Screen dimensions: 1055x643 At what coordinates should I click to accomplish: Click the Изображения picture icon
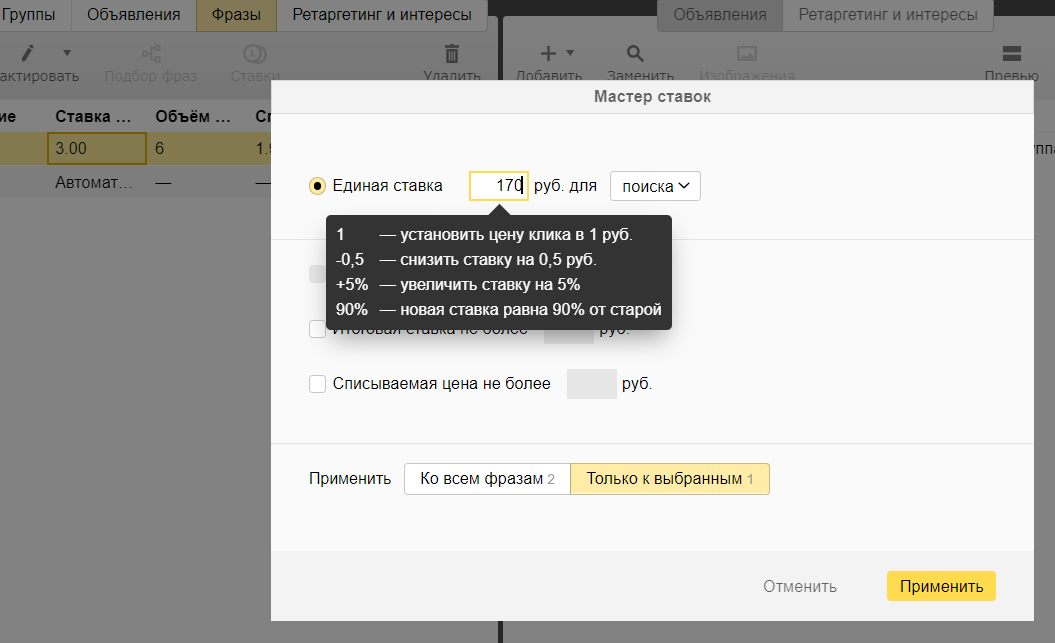coord(746,54)
